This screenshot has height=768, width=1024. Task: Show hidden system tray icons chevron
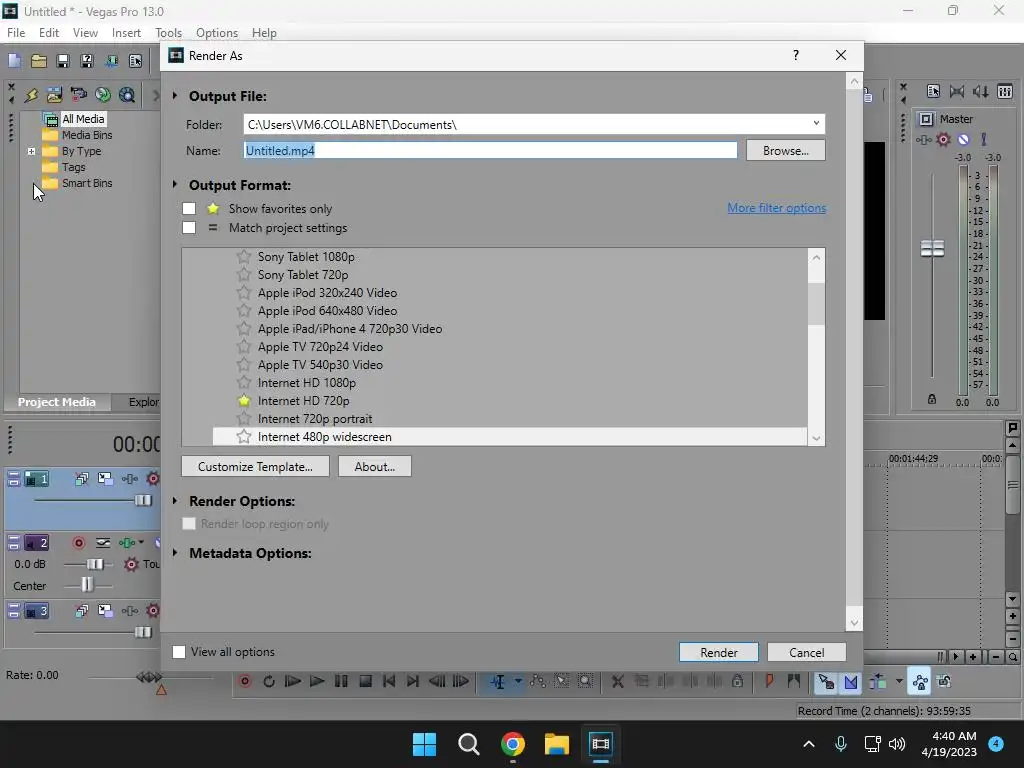(808, 744)
